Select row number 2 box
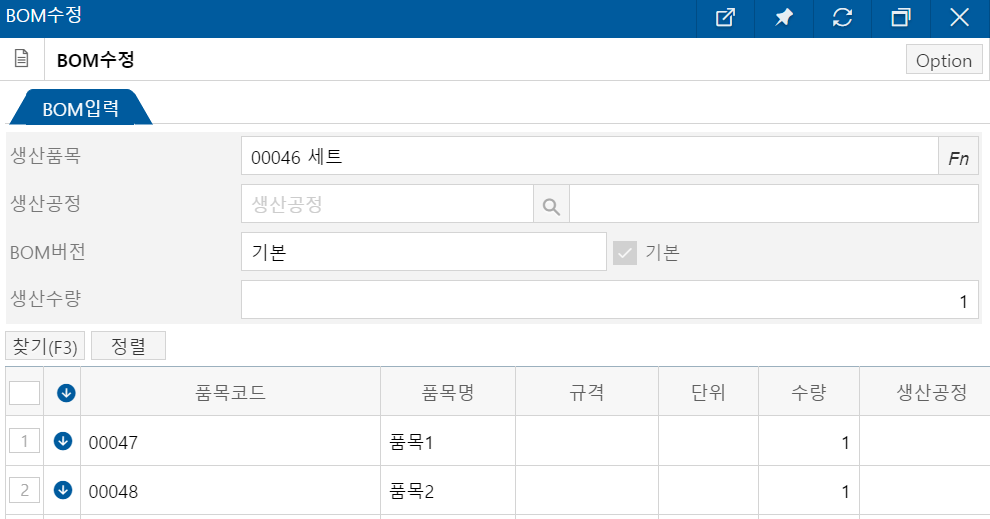The height and width of the screenshot is (519, 990). [25, 490]
